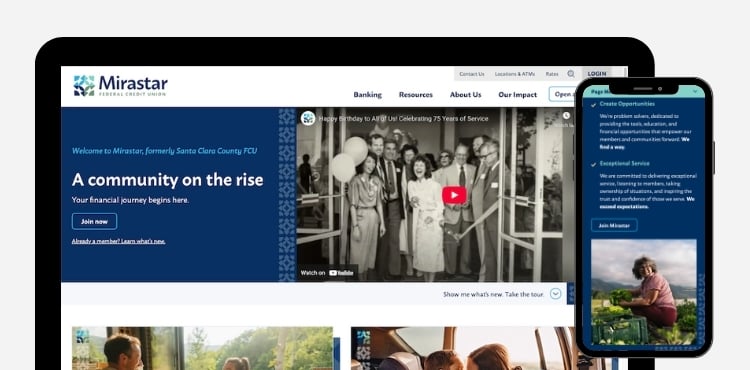Tap Create Opportunities heading on phone
The height and width of the screenshot is (370, 750).
(627, 104)
